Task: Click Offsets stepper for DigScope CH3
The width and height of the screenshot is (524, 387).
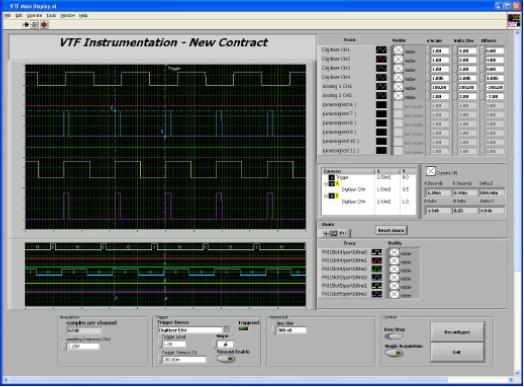Action: (482, 69)
